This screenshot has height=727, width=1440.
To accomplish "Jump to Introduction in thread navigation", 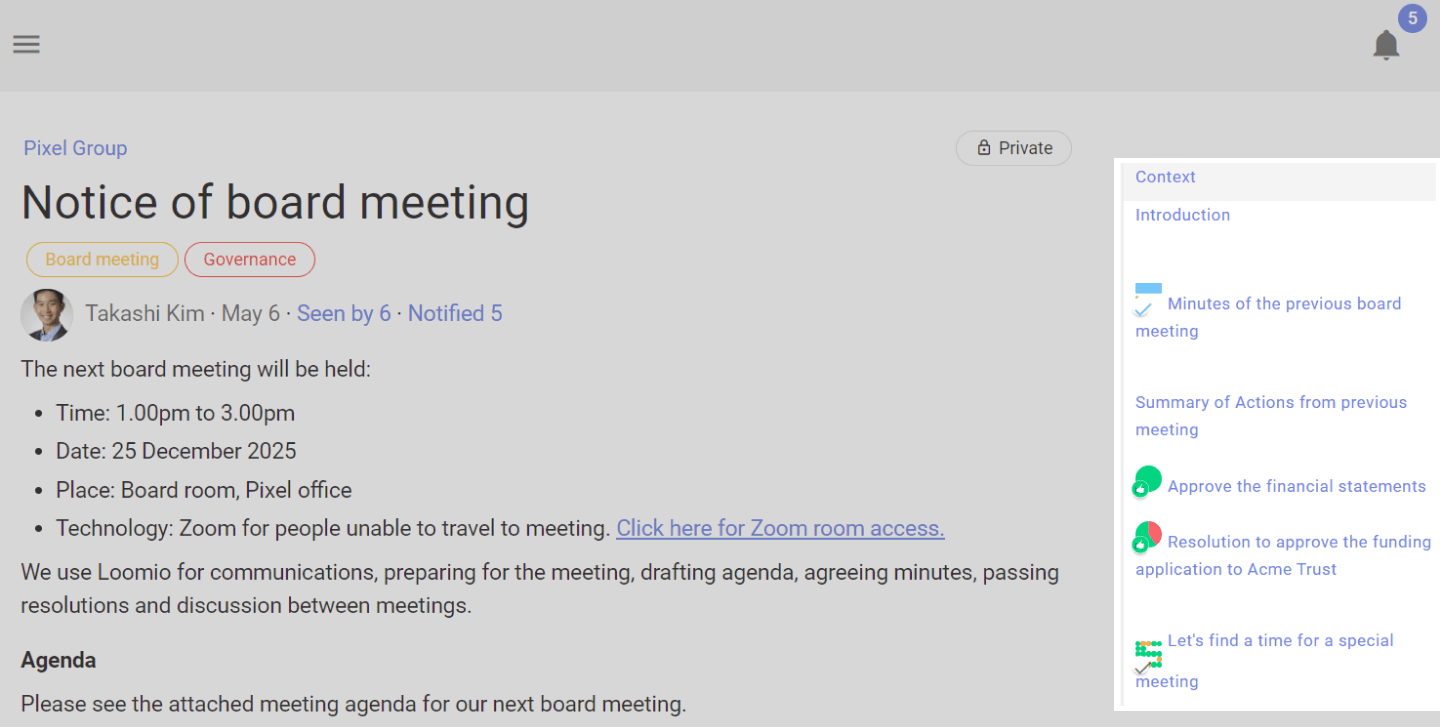I will [x=1182, y=215].
